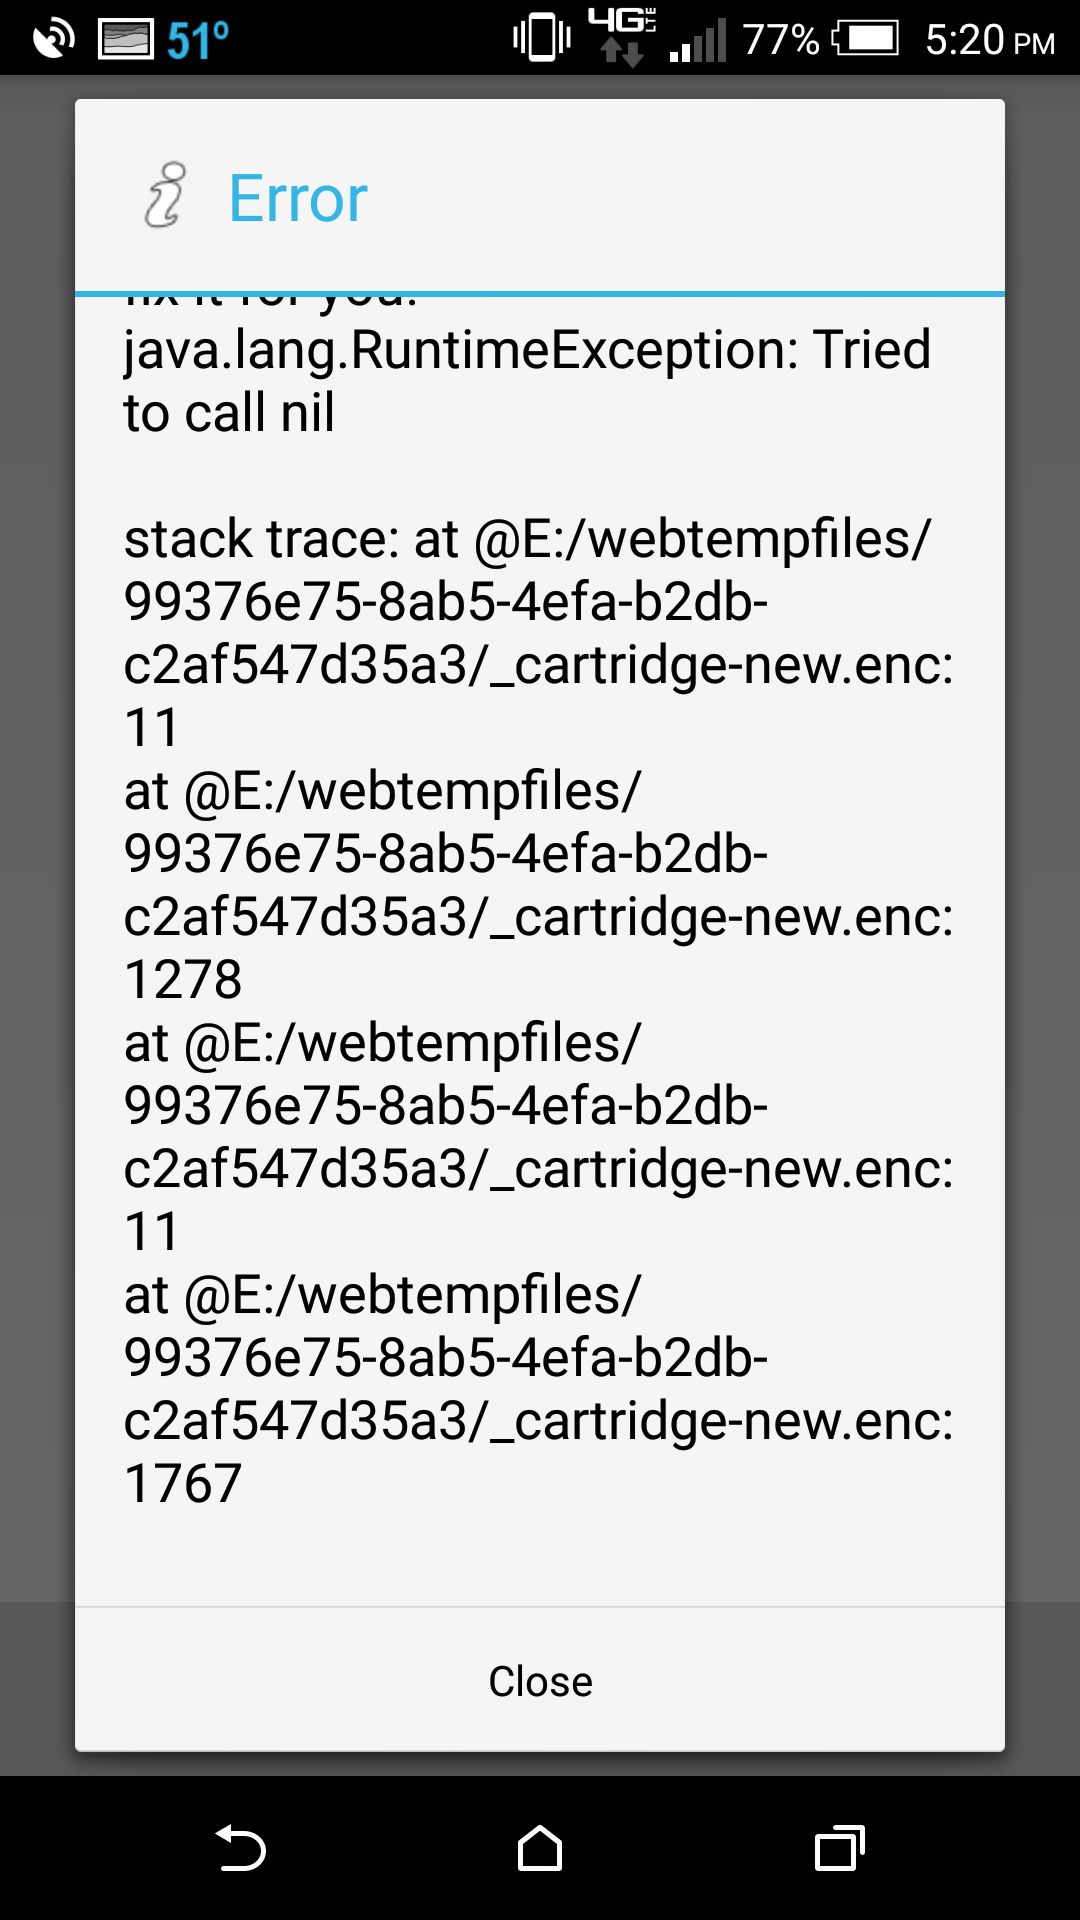Viewport: 1080px width, 1920px height.
Task: Tap the 5:20 PM clock
Action: [990, 40]
